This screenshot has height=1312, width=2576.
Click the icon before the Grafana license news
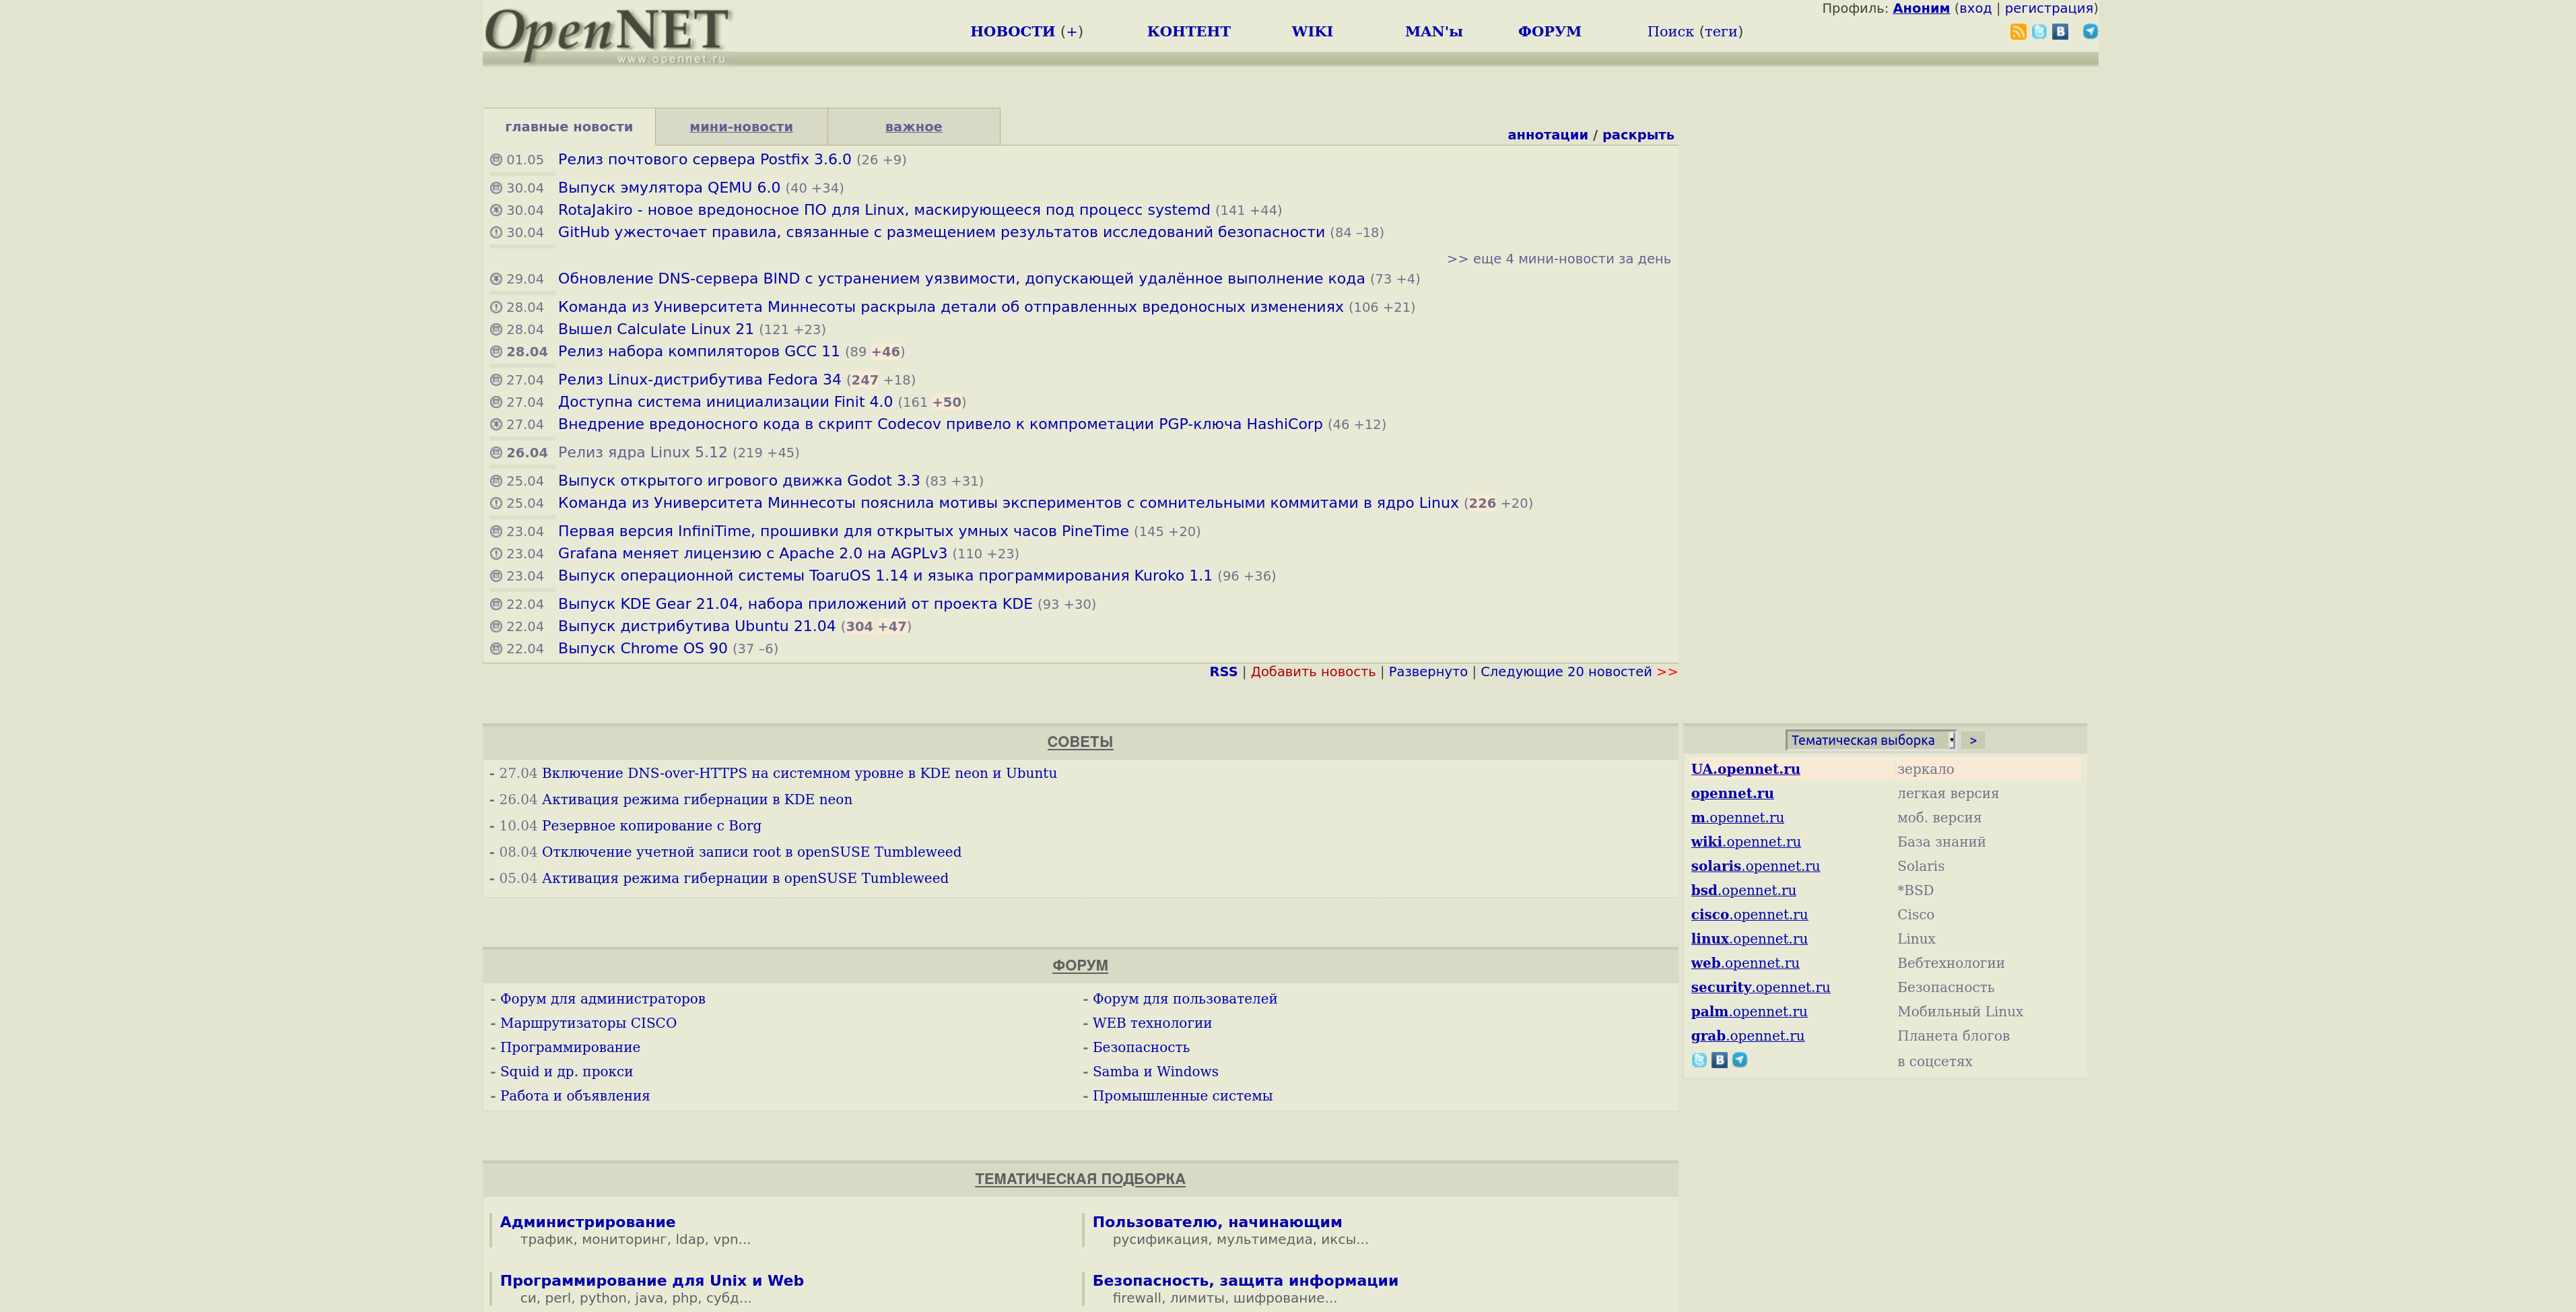tap(496, 553)
